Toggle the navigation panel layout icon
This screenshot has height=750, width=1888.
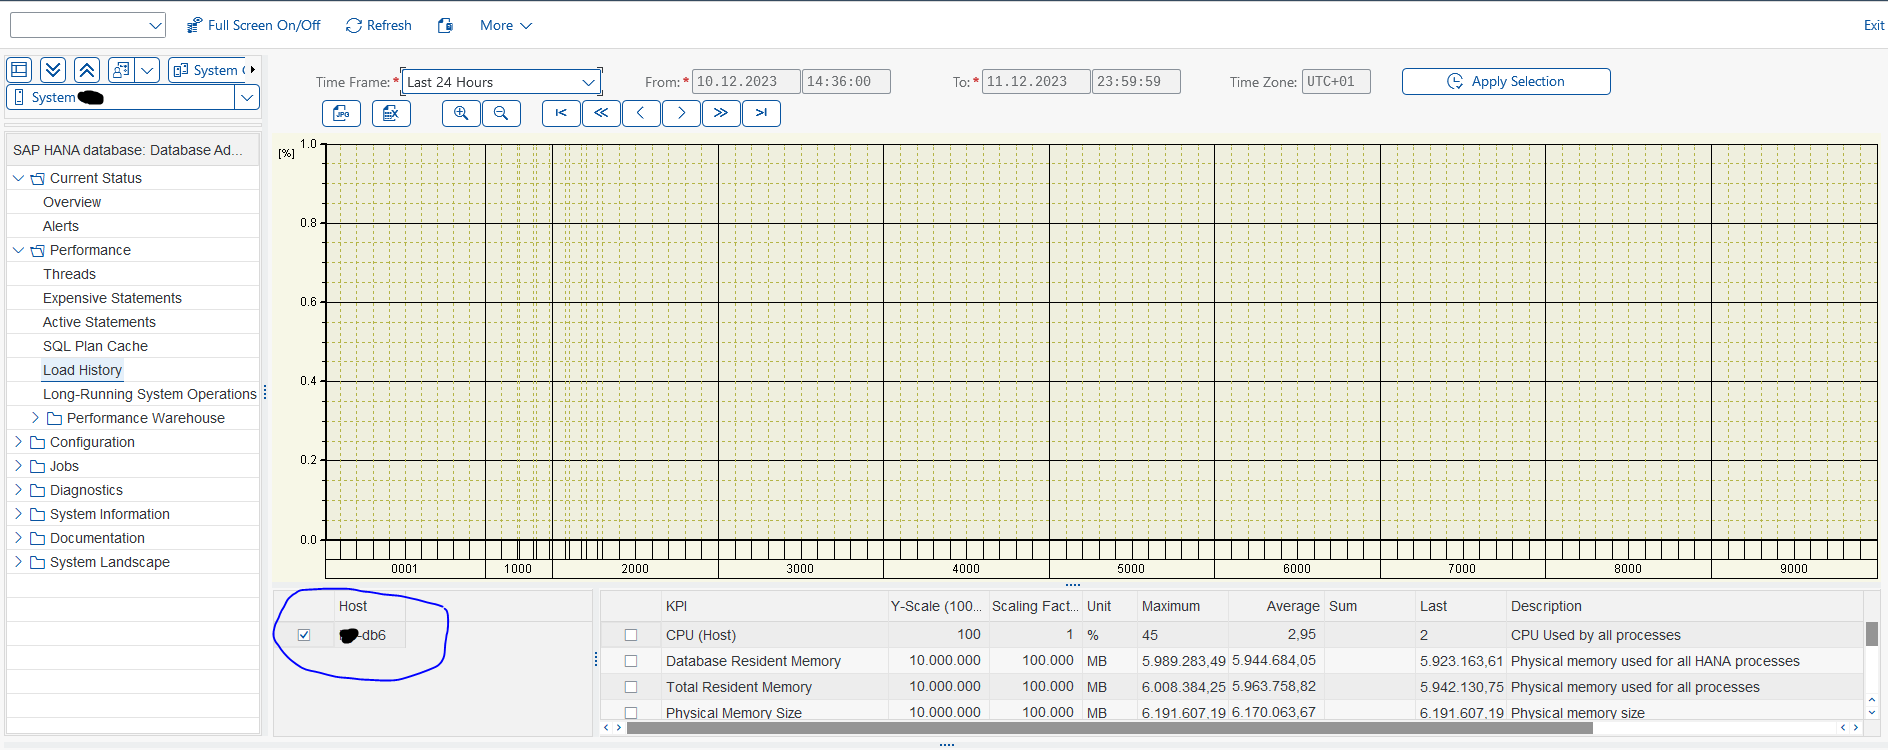pyautogui.click(x=19, y=70)
